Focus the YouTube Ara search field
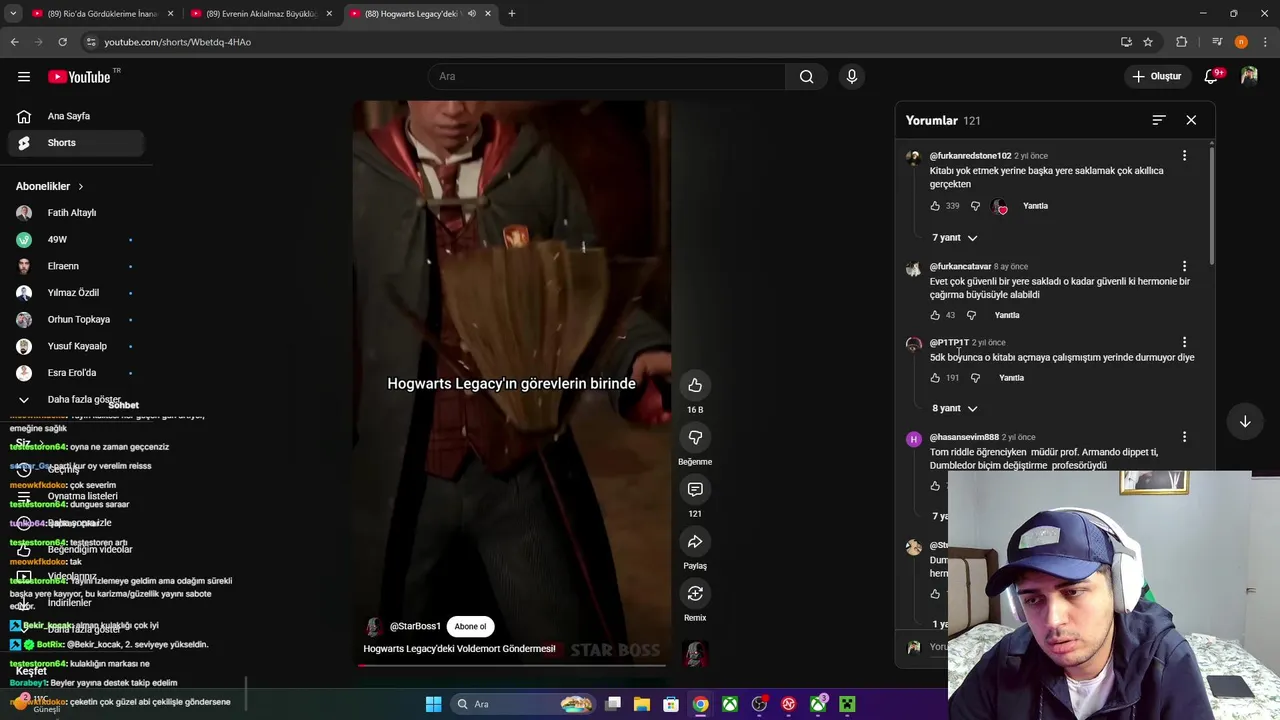 click(x=607, y=77)
